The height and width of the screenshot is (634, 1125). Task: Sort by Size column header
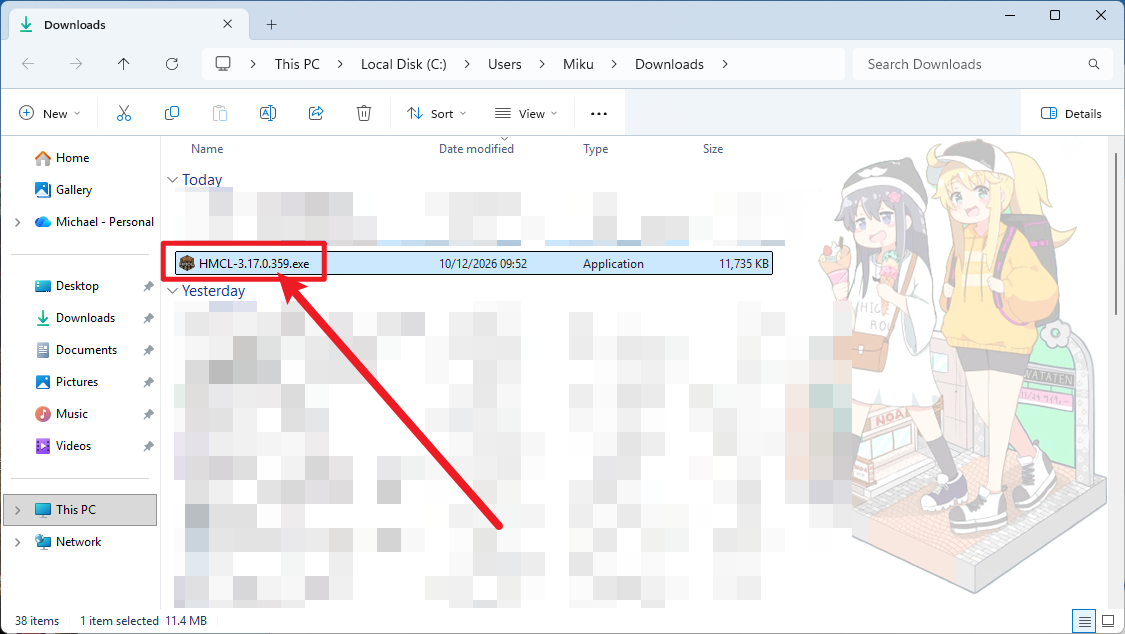(712, 149)
